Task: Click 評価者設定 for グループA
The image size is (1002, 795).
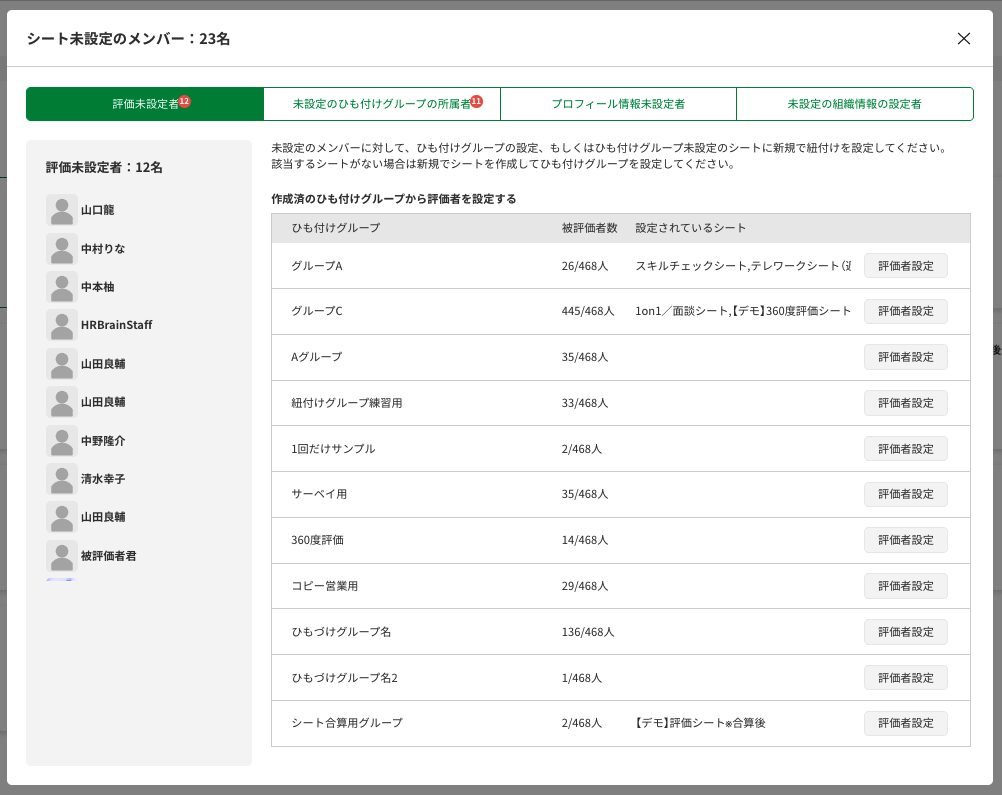Action: 905,265
